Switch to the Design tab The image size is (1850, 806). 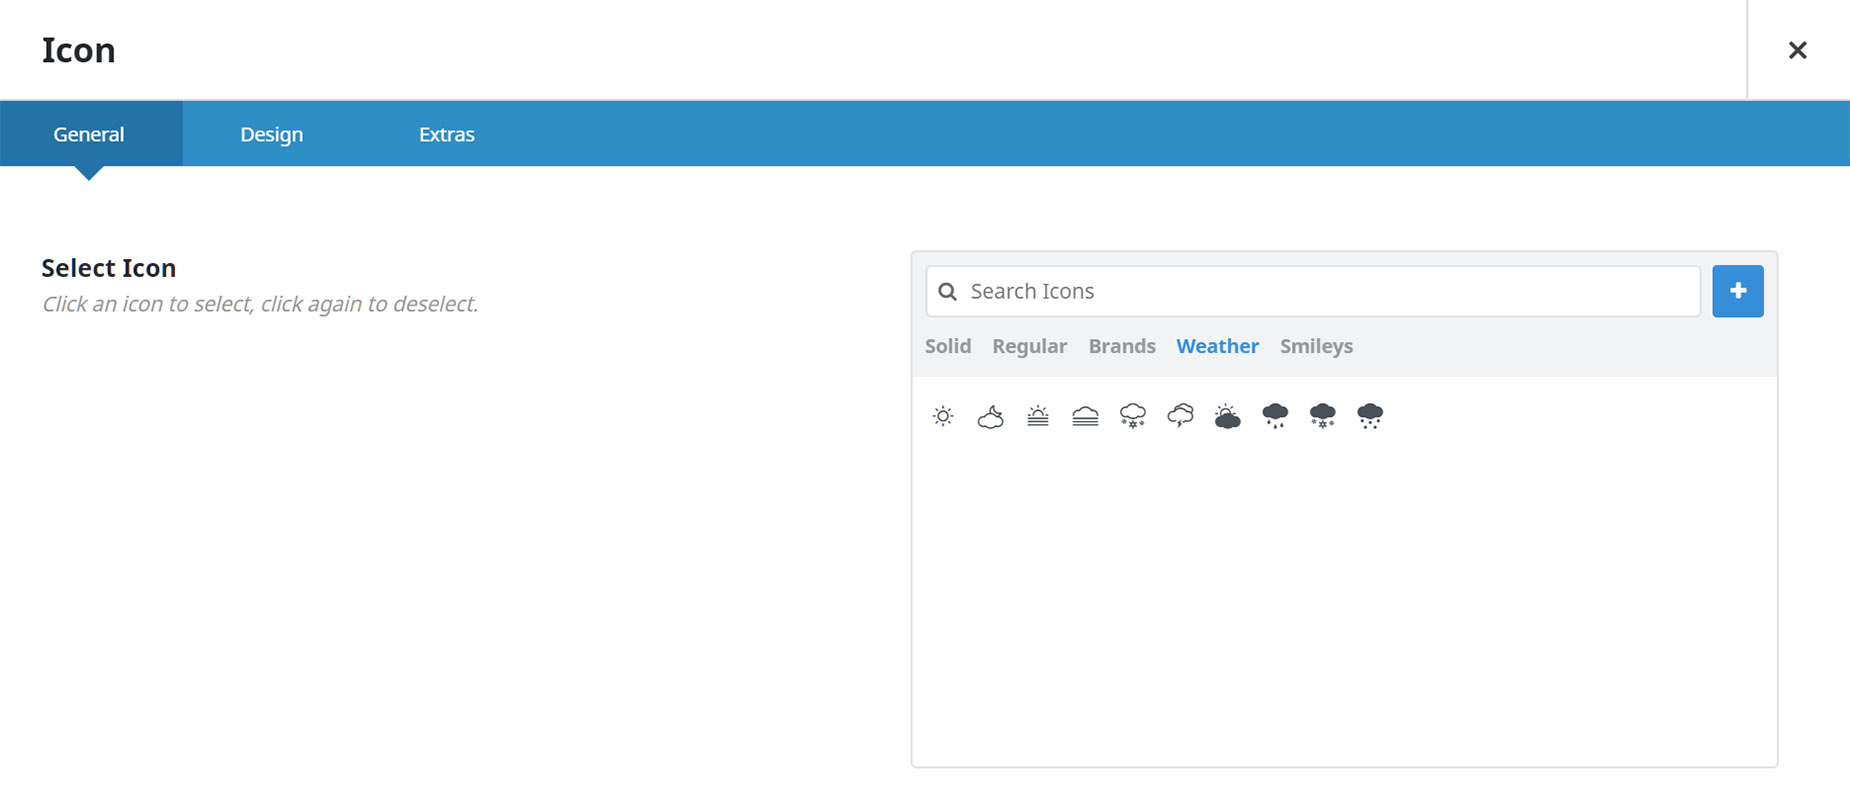[272, 134]
